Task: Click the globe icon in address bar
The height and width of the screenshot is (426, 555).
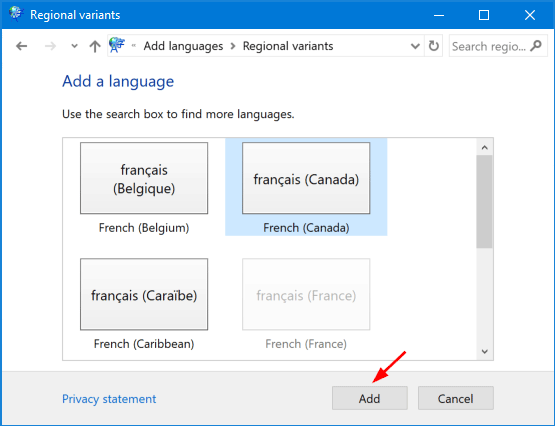Action: (117, 45)
